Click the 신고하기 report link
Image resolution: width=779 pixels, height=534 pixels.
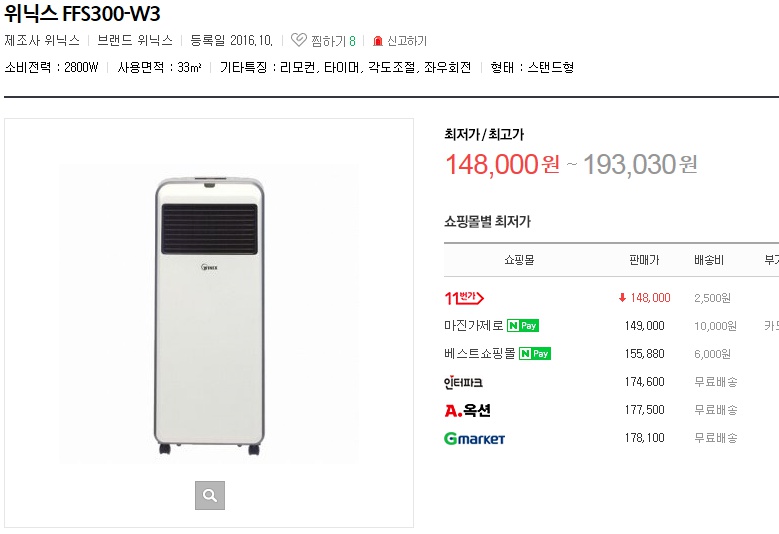pos(407,41)
